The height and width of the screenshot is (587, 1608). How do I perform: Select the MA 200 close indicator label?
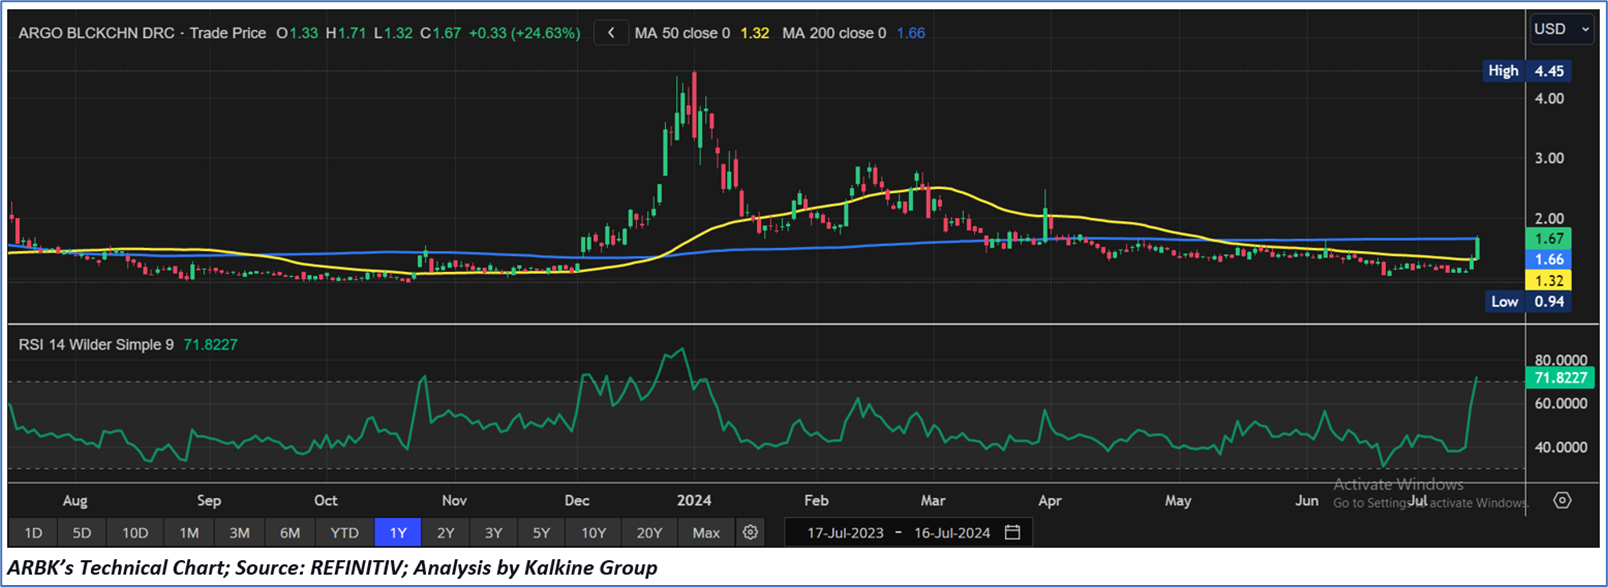tap(834, 33)
